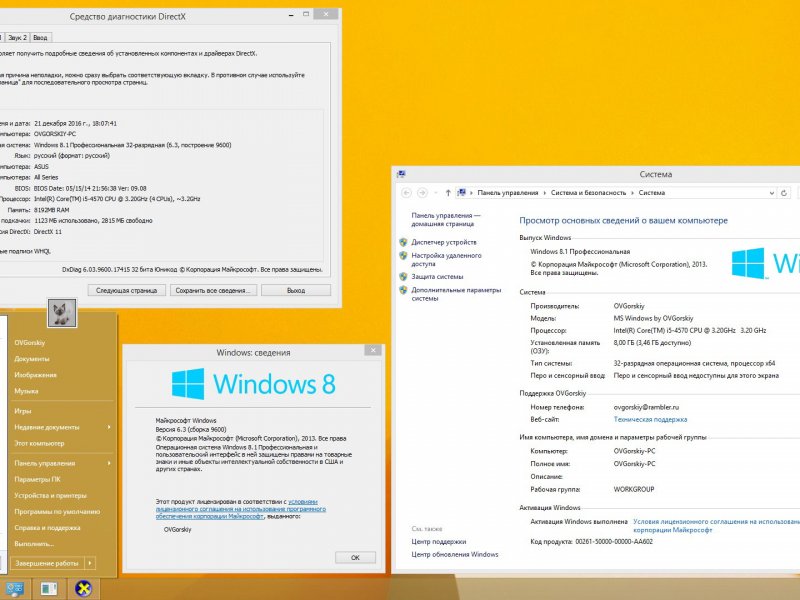
Task: Click product code 00261-50000-00000-AA602
Action: tap(614, 541)
